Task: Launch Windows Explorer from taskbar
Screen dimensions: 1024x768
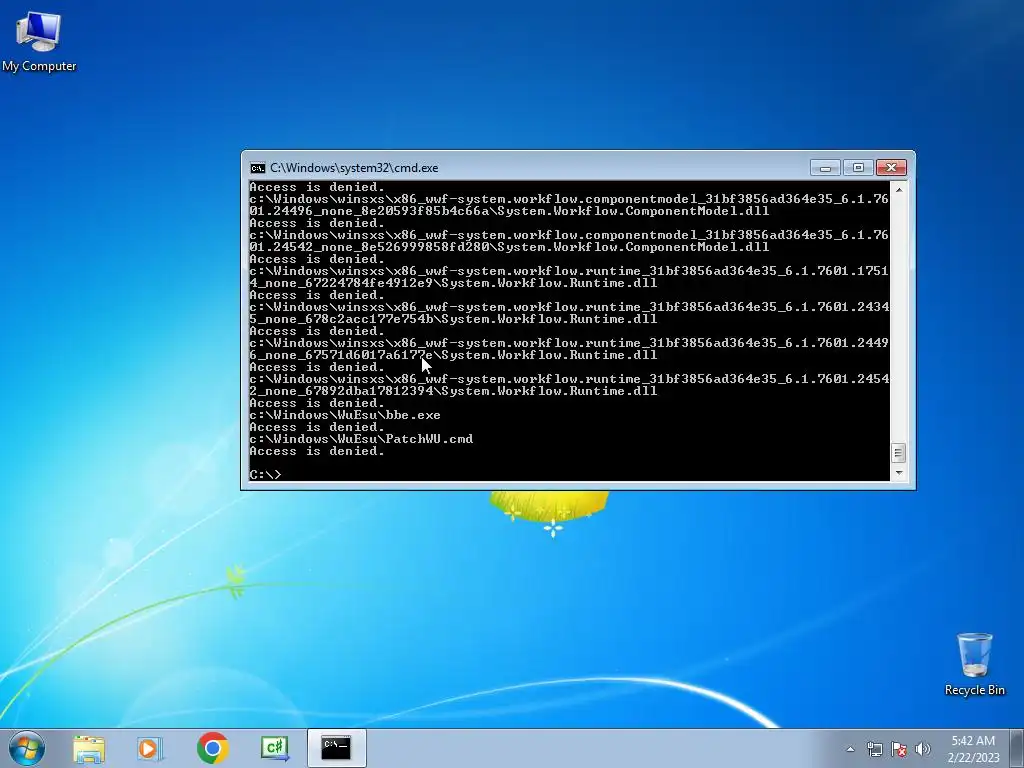Action: (x=89, y=748)
